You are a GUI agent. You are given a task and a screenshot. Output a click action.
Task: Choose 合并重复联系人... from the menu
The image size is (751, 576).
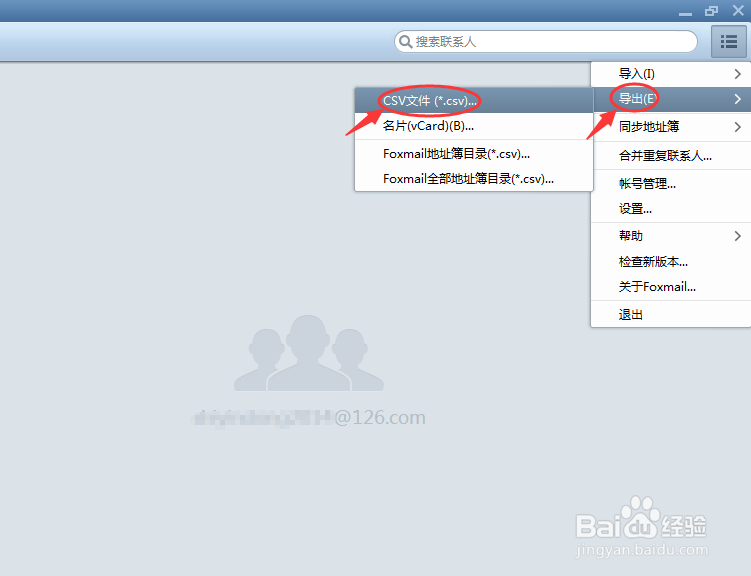coord(671,156)
